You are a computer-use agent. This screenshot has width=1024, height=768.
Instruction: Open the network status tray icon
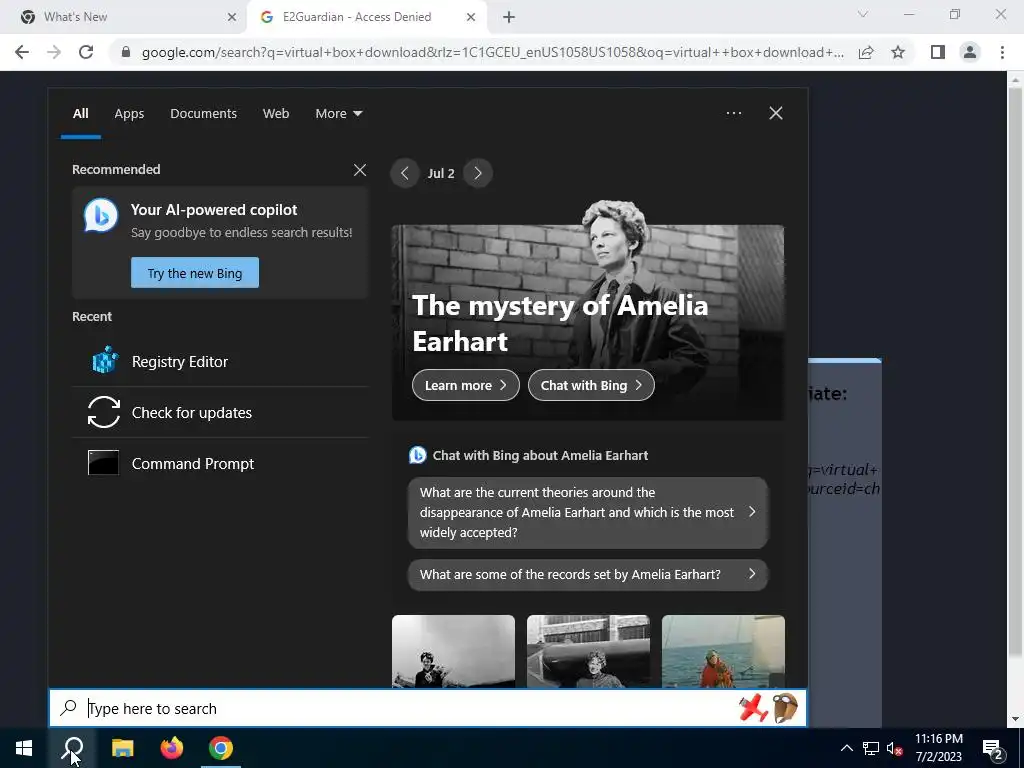[x=871, y=748]
